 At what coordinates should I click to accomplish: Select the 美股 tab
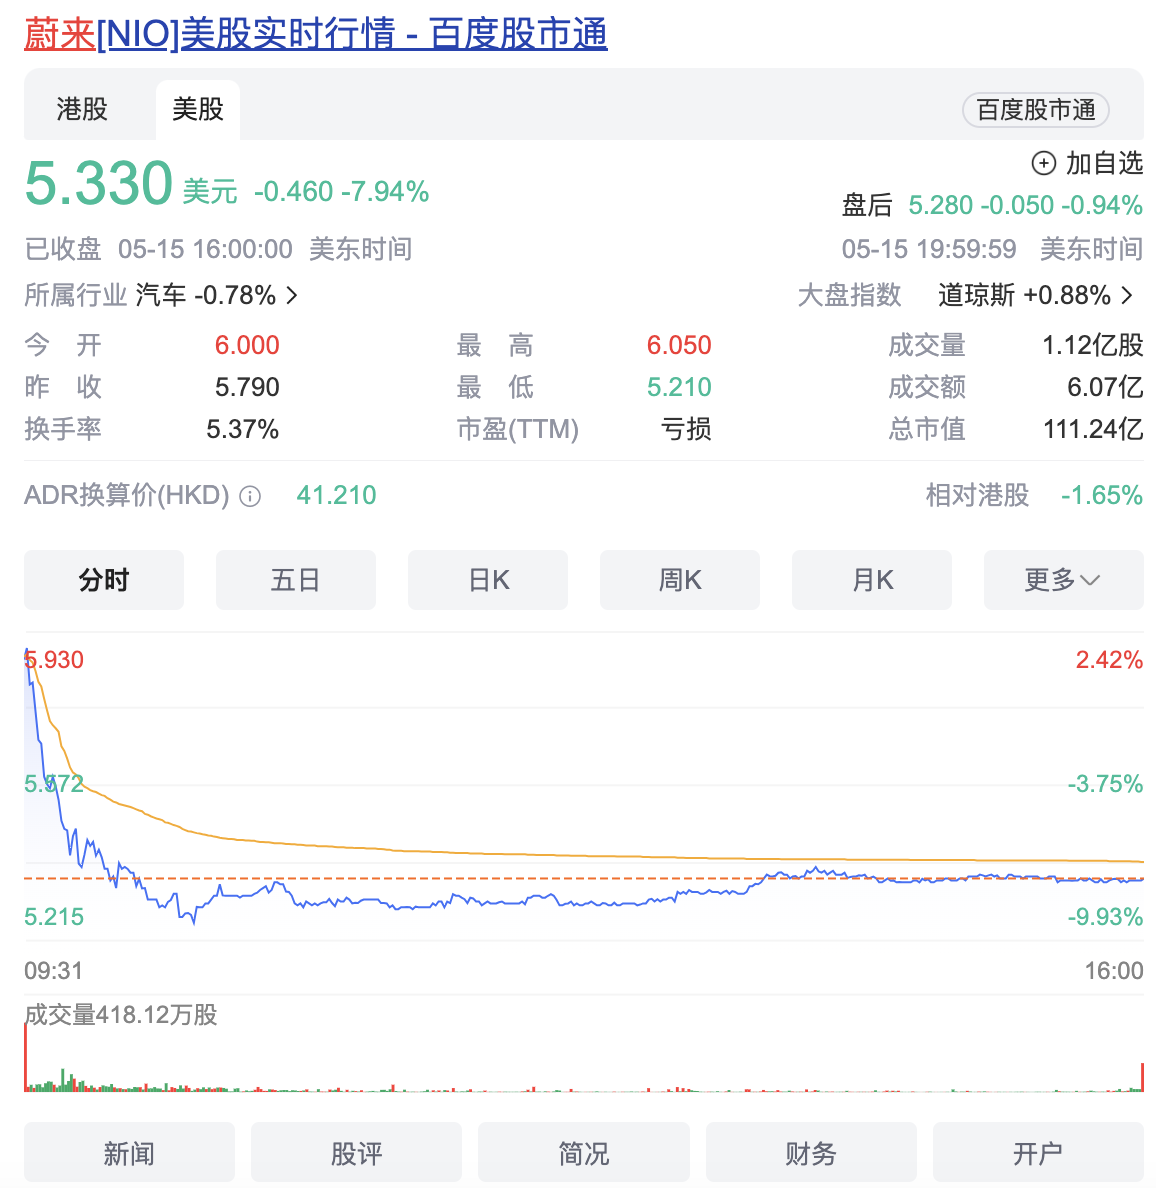198,109
